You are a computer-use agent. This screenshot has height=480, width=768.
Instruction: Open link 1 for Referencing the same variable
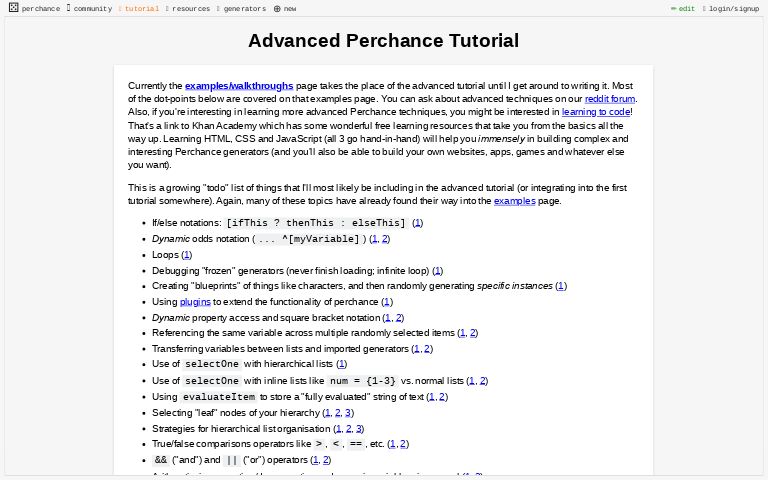(462, 333)
